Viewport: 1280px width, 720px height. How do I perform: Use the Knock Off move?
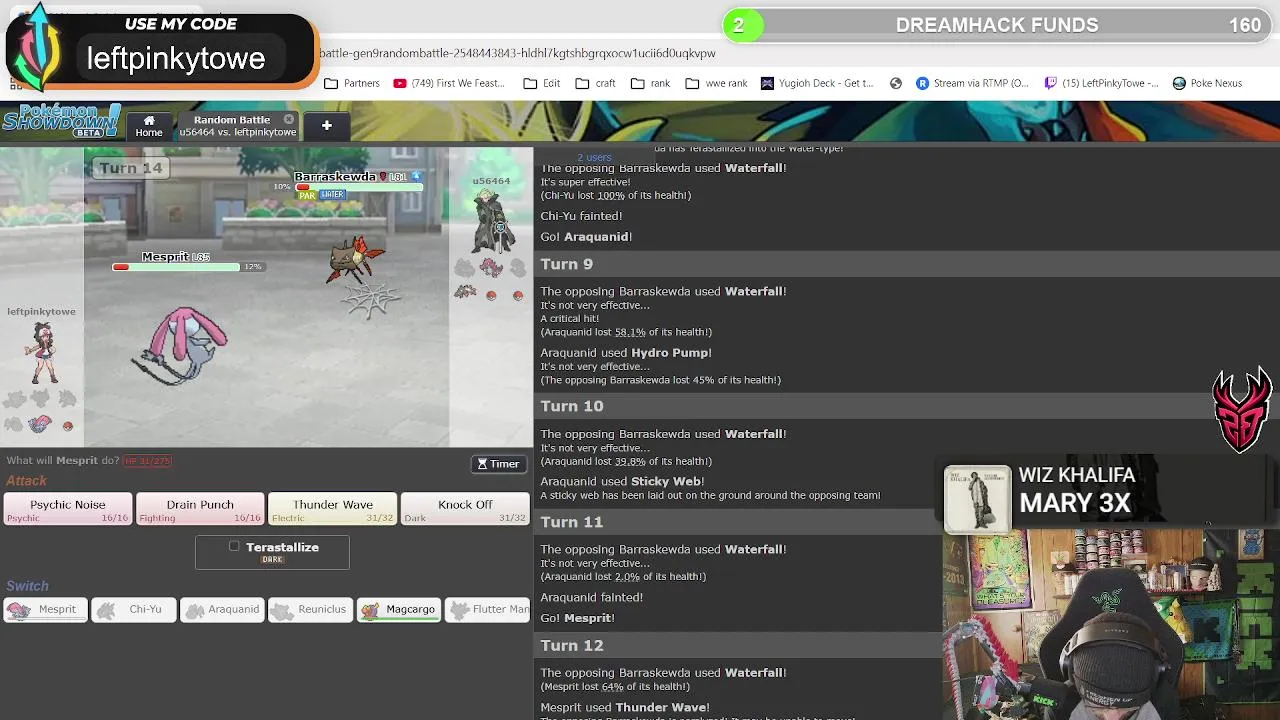coord(465,510)
